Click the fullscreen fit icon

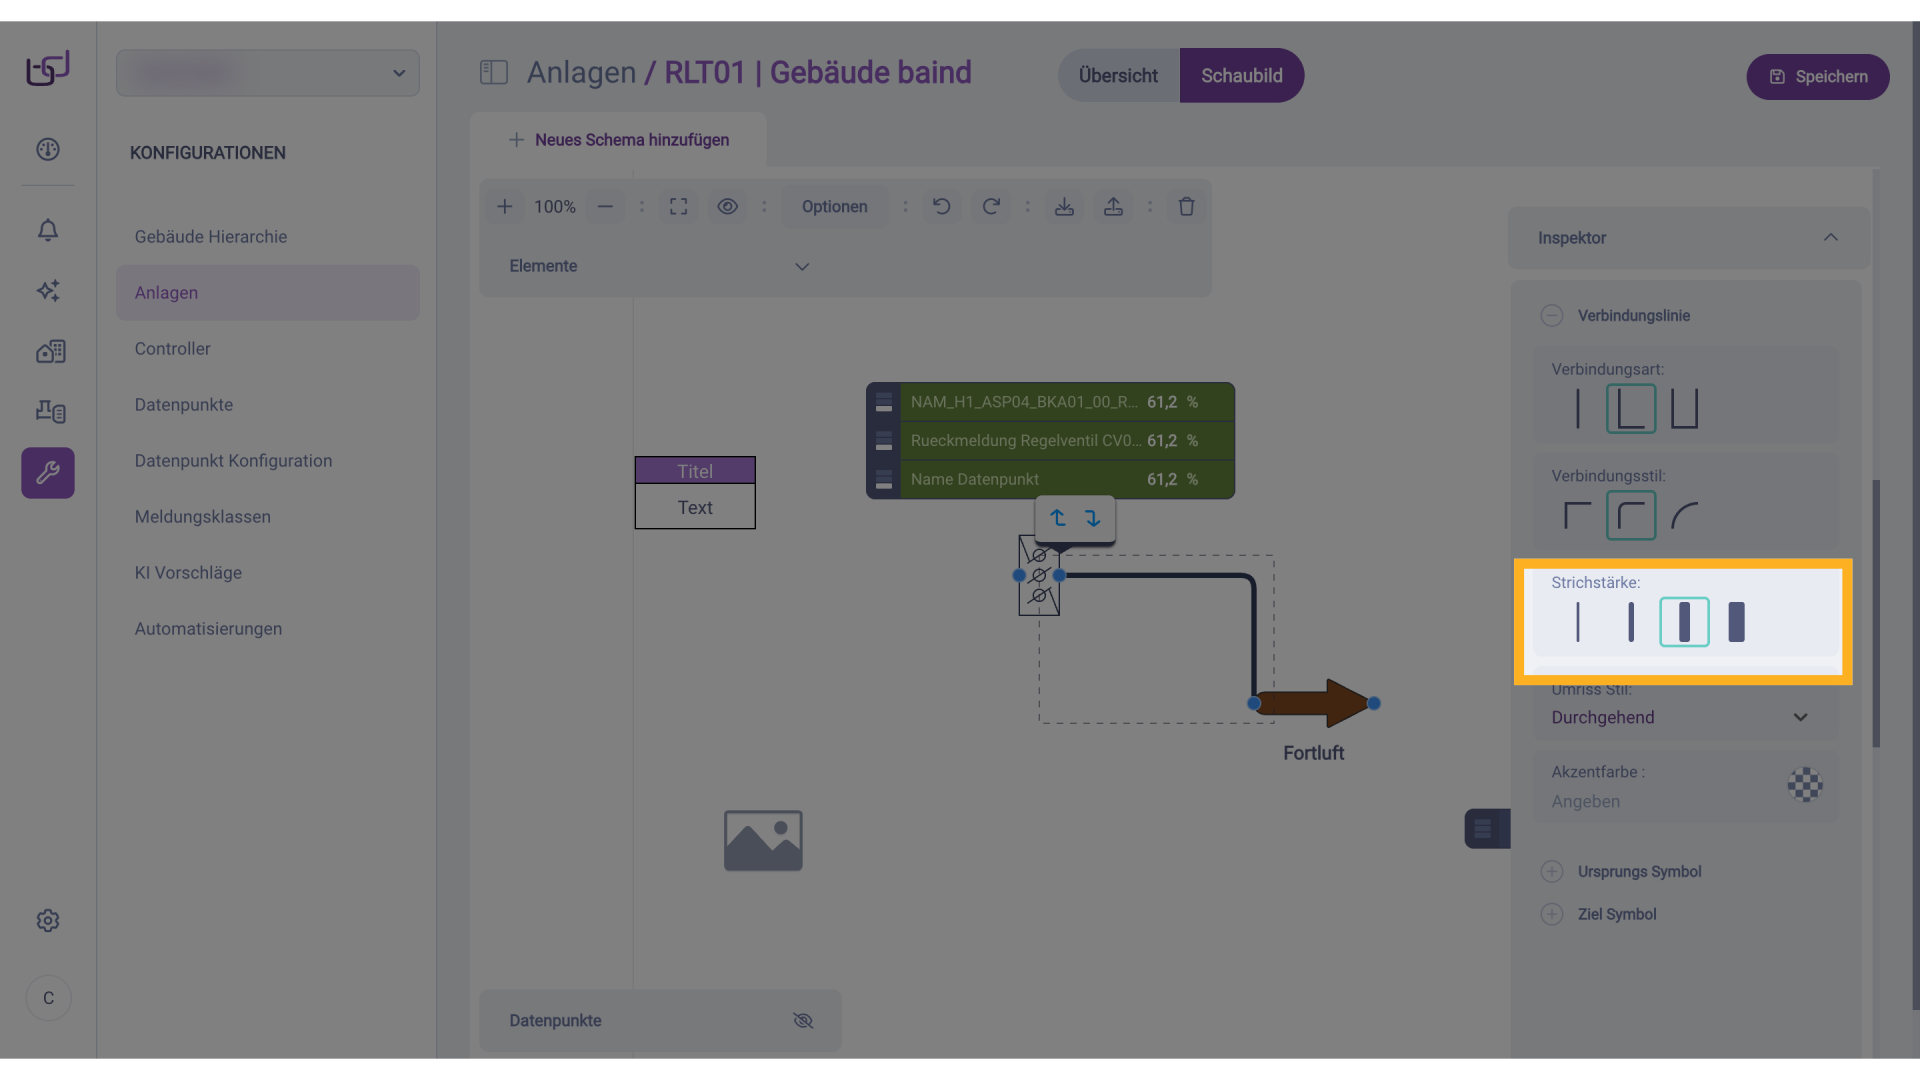pyautogui.click(x=678, y=206)
